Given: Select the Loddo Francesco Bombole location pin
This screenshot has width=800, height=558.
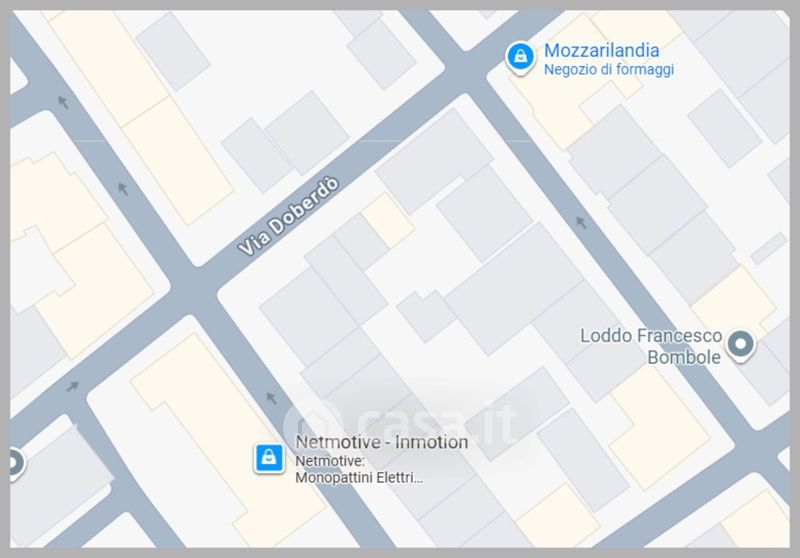Looking at the screenshot, I should point(740,346).
